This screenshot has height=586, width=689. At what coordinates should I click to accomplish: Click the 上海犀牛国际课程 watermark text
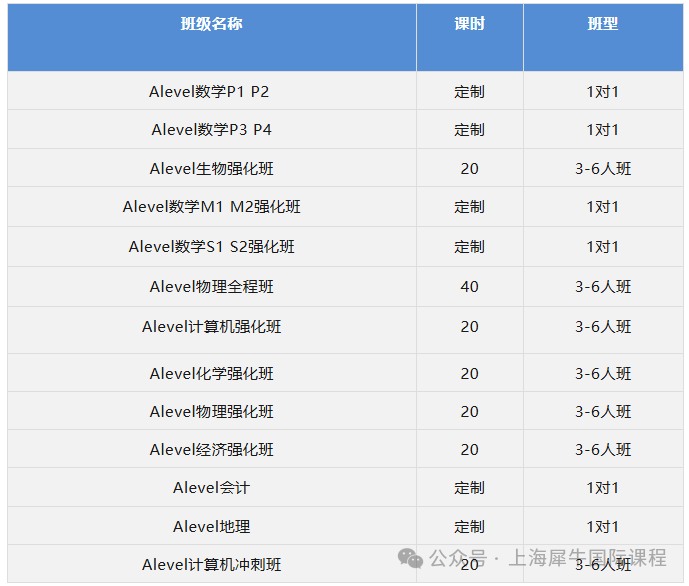[587, 557]
